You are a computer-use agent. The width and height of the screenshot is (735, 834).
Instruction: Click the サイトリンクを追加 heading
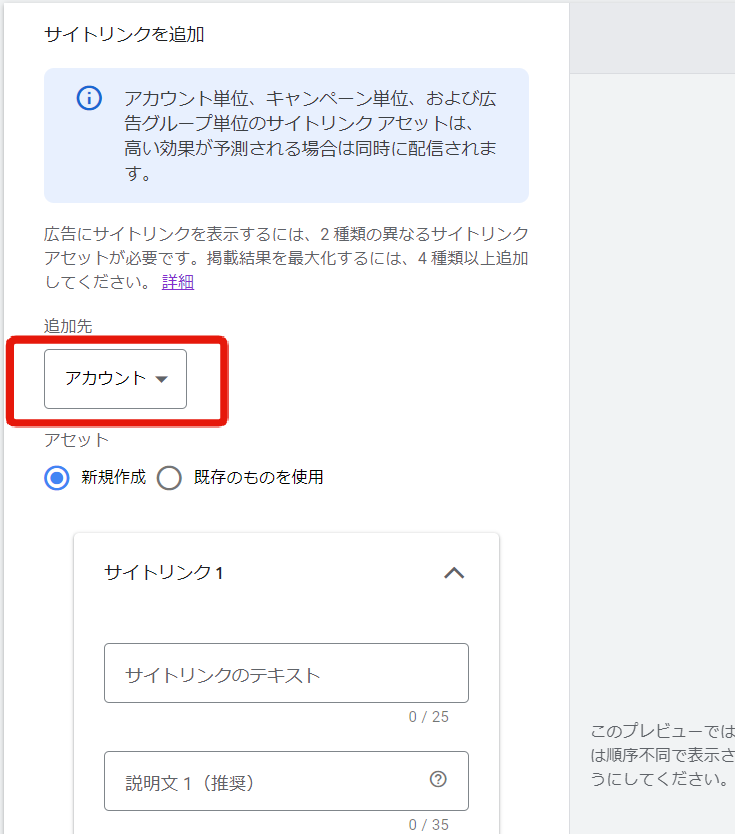[124, 35]
